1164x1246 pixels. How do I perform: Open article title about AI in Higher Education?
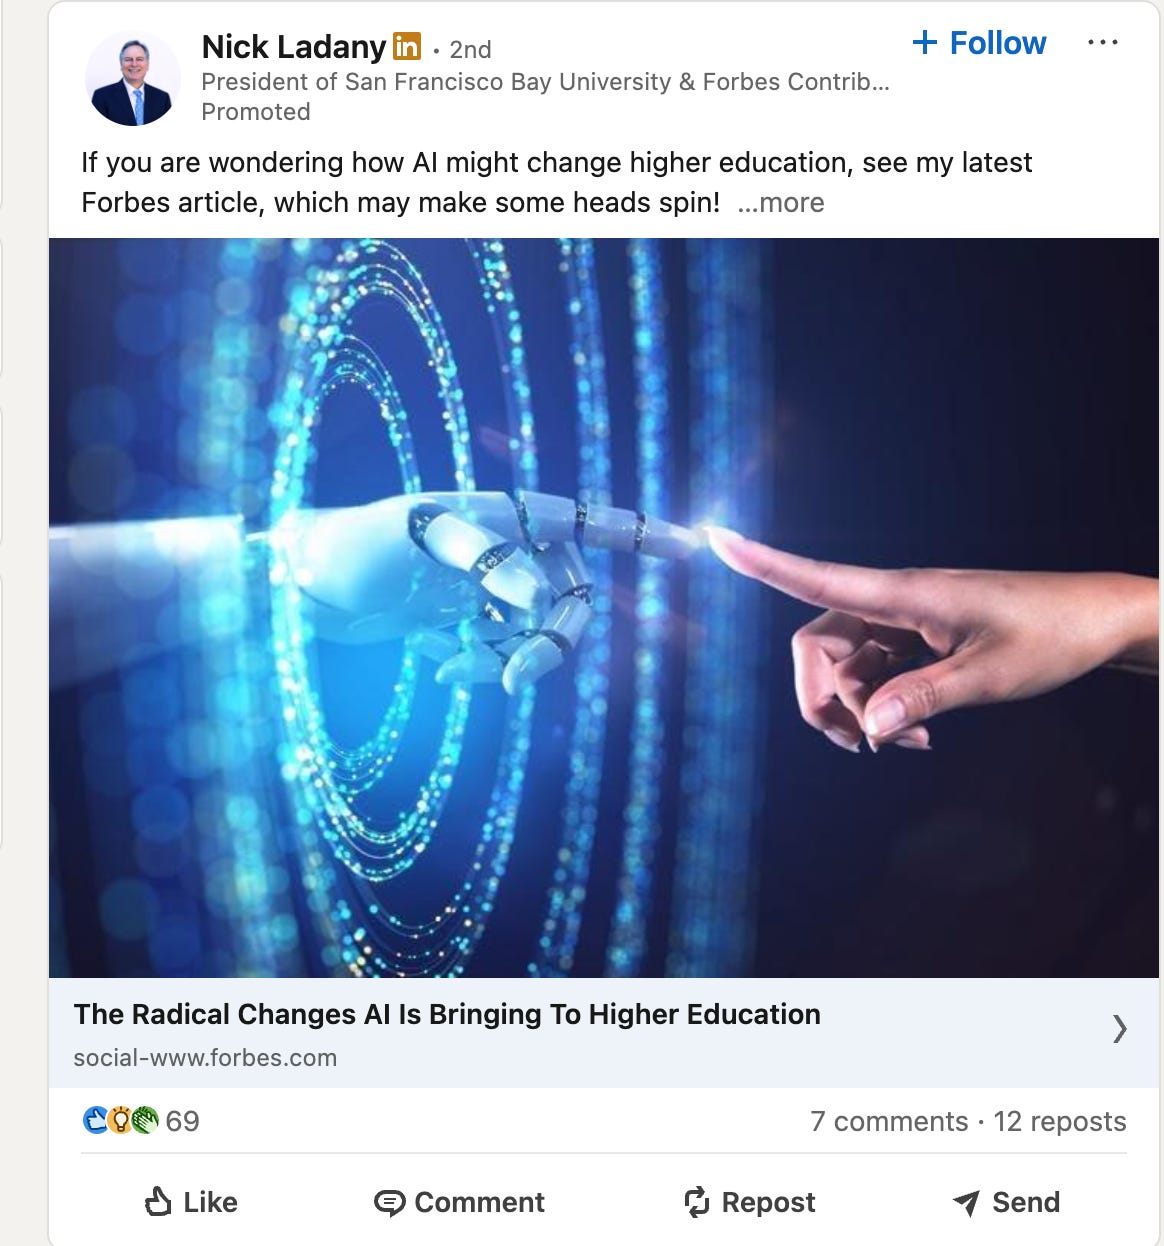[447, 1014]
